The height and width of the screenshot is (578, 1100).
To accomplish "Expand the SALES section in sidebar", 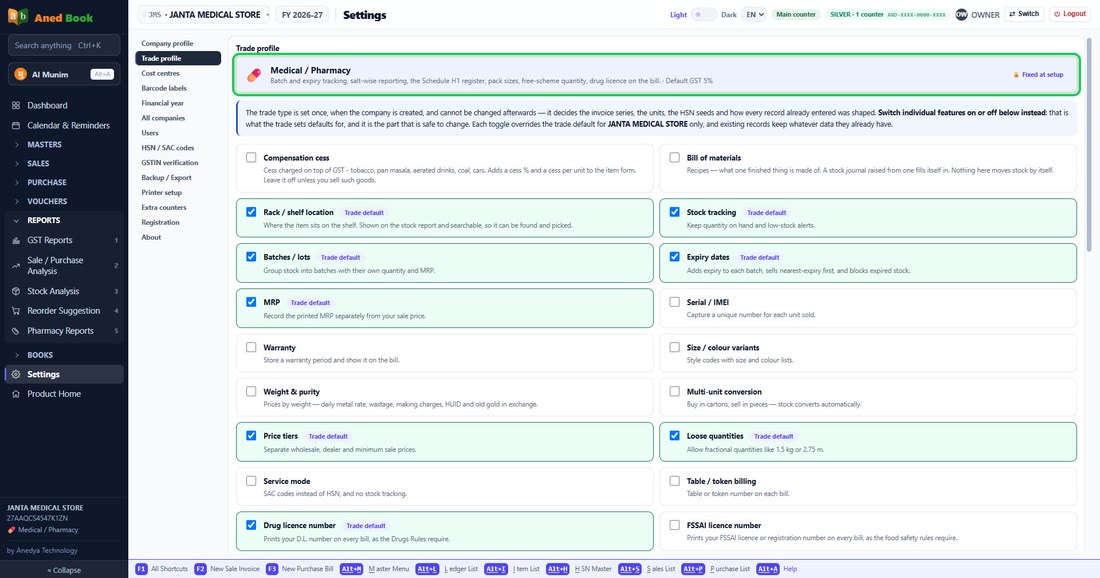I will [x=63, y=163].
